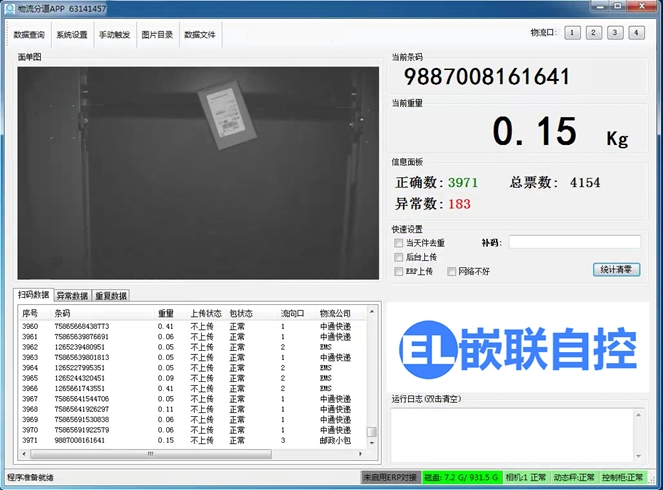This screenshot has width=663, height=490.
Task: Open the 系统设置 menu
Action: coord(72,35)
